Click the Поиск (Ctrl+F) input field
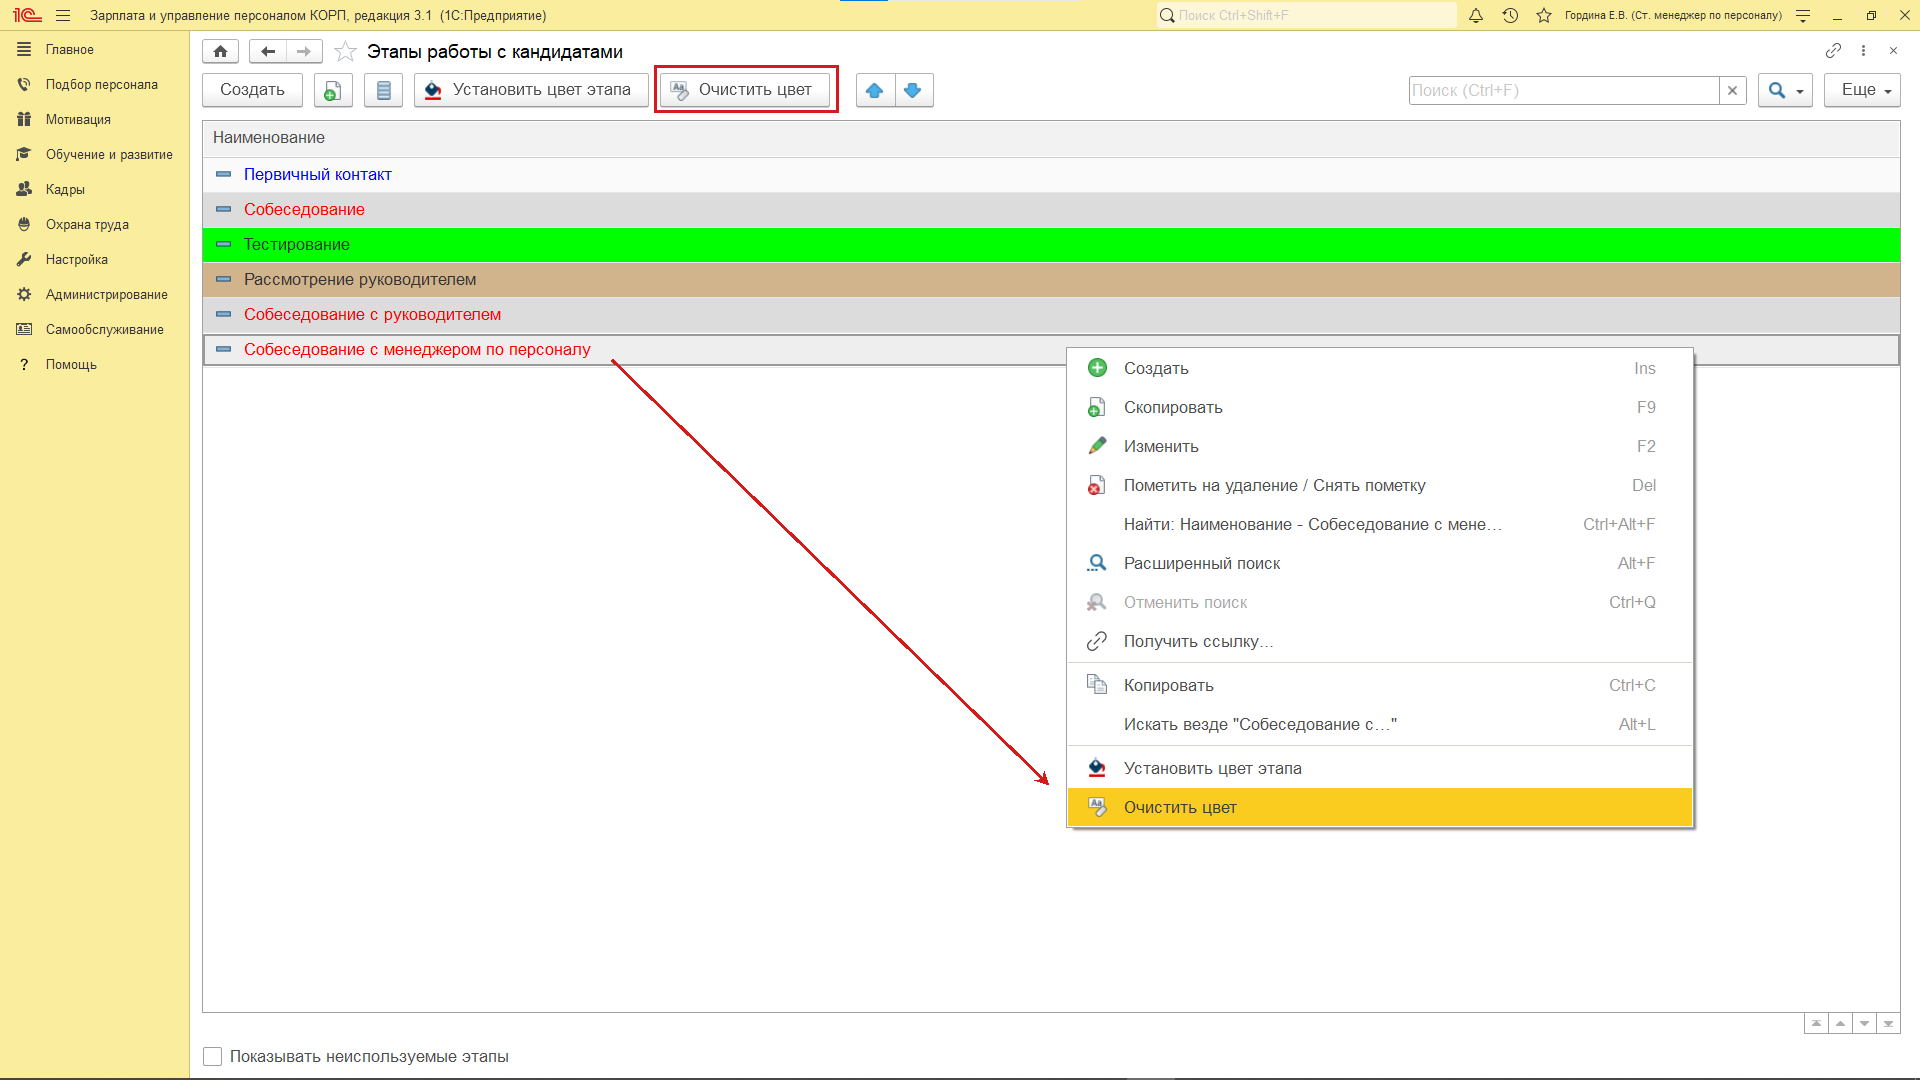This screenshot has width=1920, height=1080. 1563,90
